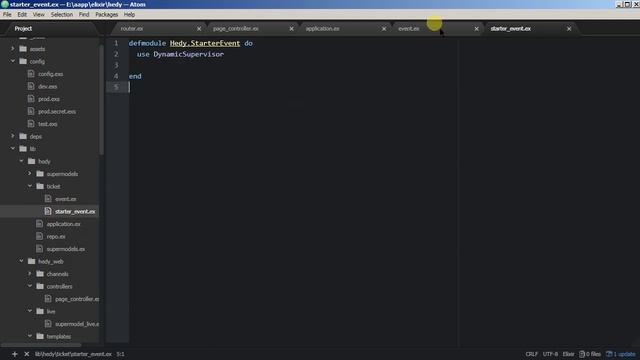Click the CRLF line ending selector
The width and height of the screenshot is (640, 360).
[531, 354]
